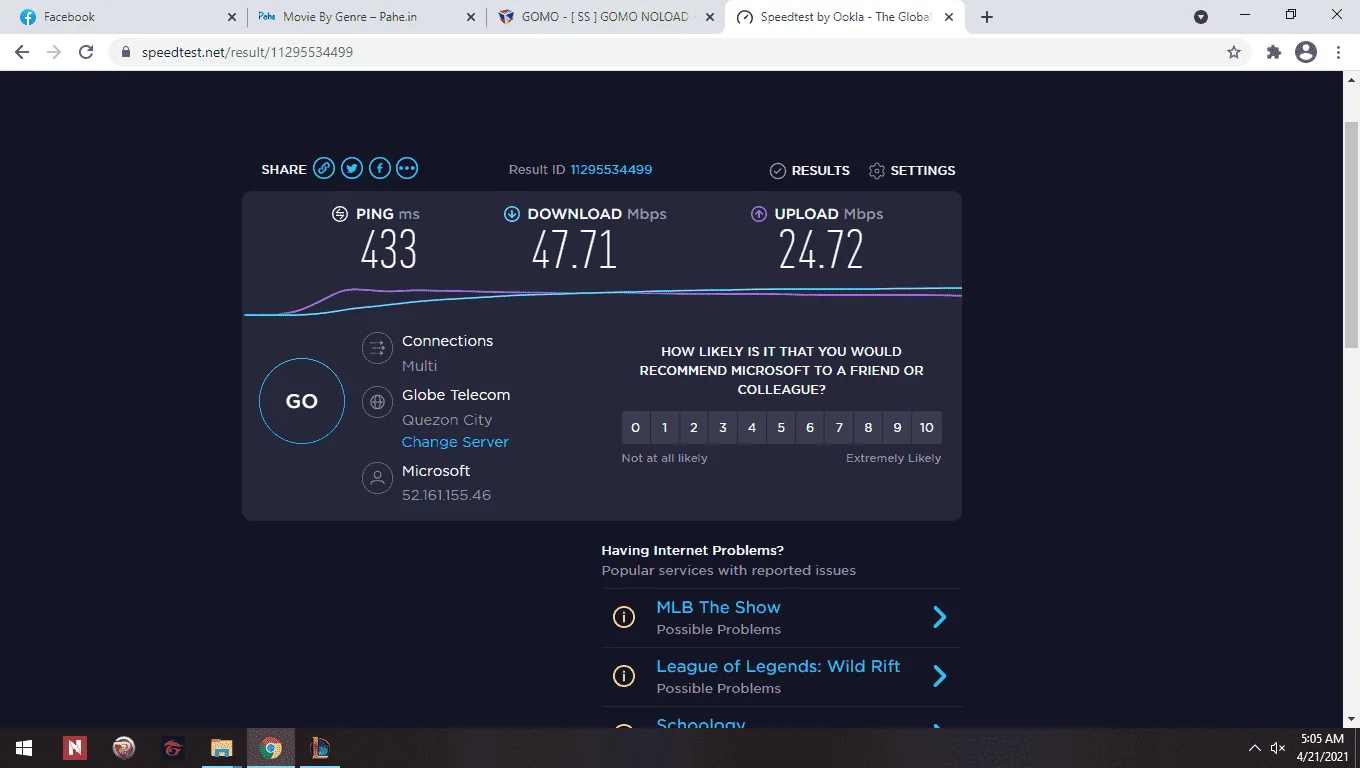
Task: Rate recommendation score 7
Action: click(x=839, y=428)
